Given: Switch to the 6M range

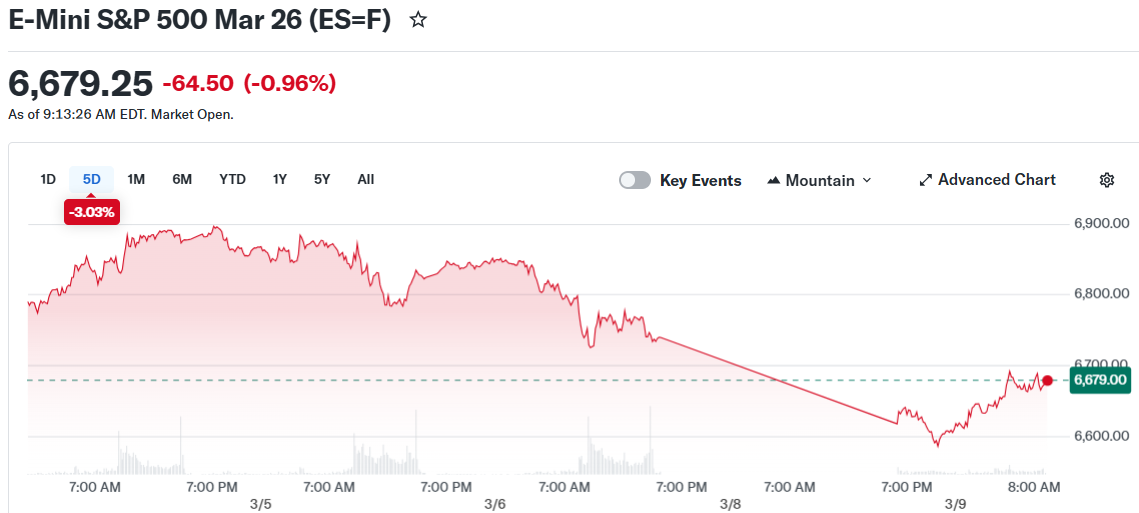Looking at the screenshot, I should click(x=182, y=179).
